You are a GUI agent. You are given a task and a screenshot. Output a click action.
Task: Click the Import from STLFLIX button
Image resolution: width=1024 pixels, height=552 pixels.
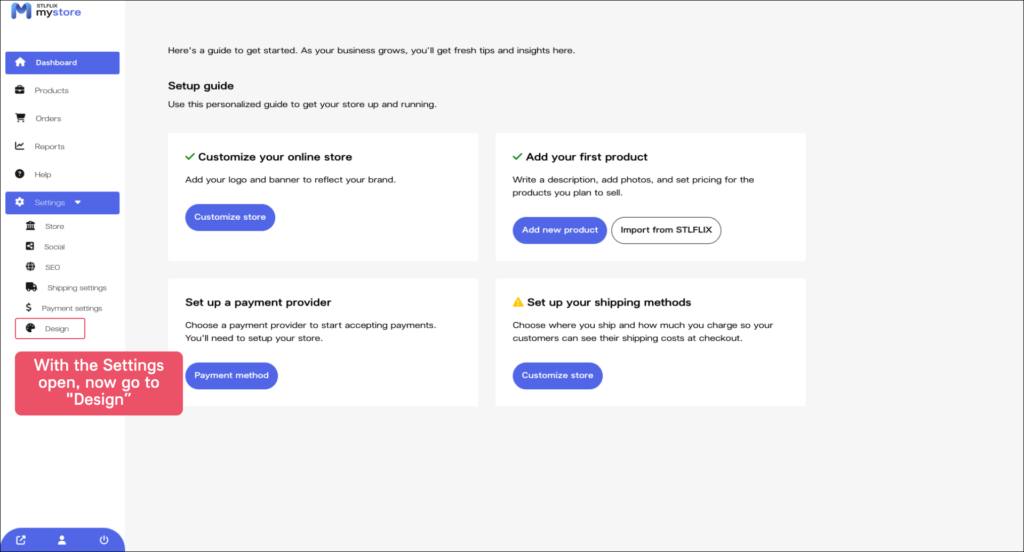pyautogui.click(x=666, y=230)
